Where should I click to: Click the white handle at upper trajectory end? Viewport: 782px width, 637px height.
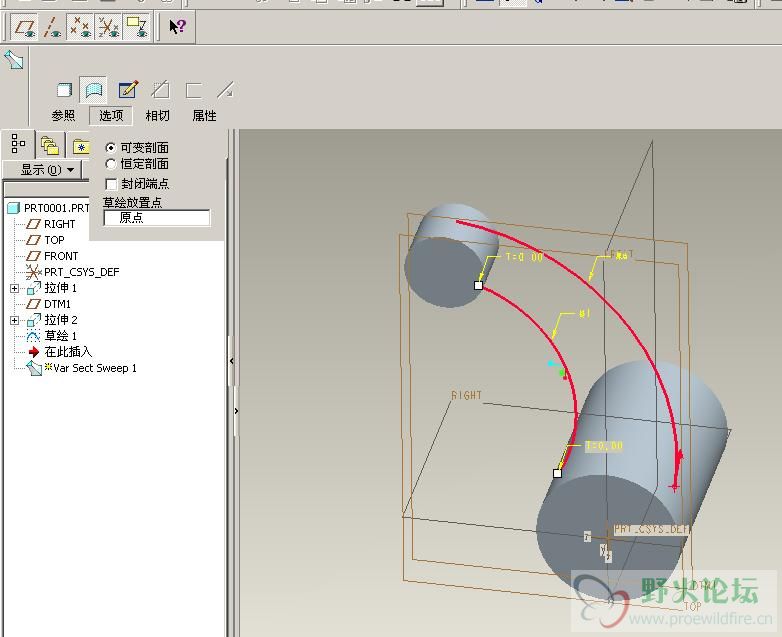coord(478,285)
